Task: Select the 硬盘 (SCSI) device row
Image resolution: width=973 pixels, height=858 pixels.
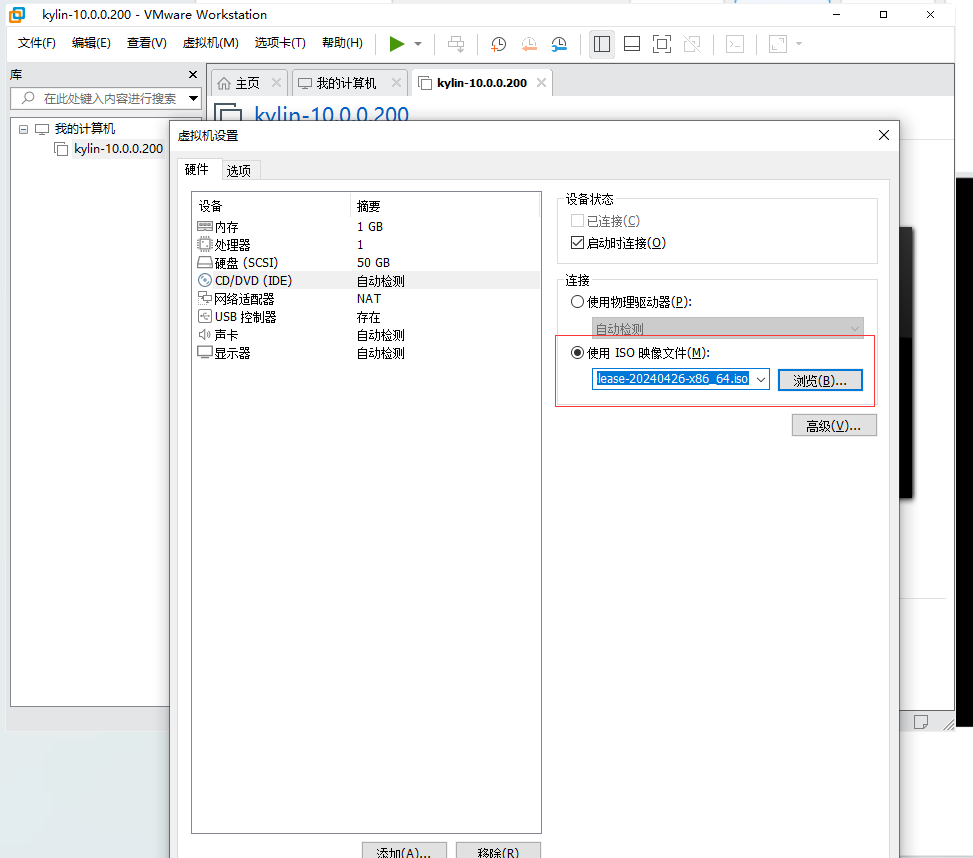Action: click(x=366, y=262)
